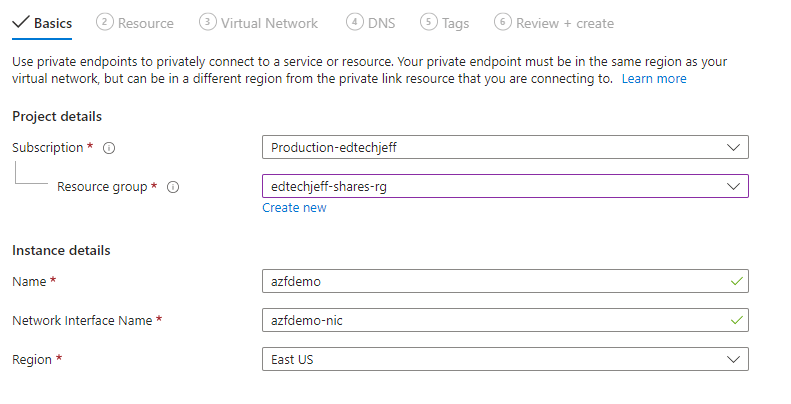The image size is (791, 404).
Task: Click the Tags step number icon
Action: [x=429, y=22]
